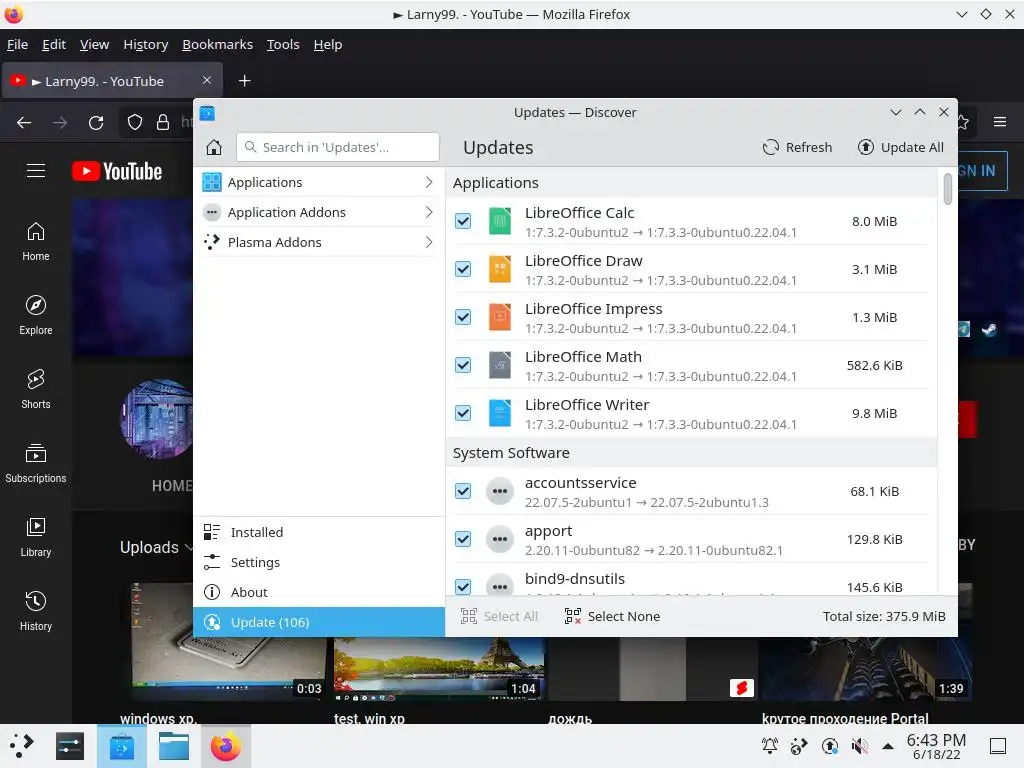Viewport: 1024px width, 768px height.
Task: Click Firefox tracking protection shield icon
Action: pos(135,123)
